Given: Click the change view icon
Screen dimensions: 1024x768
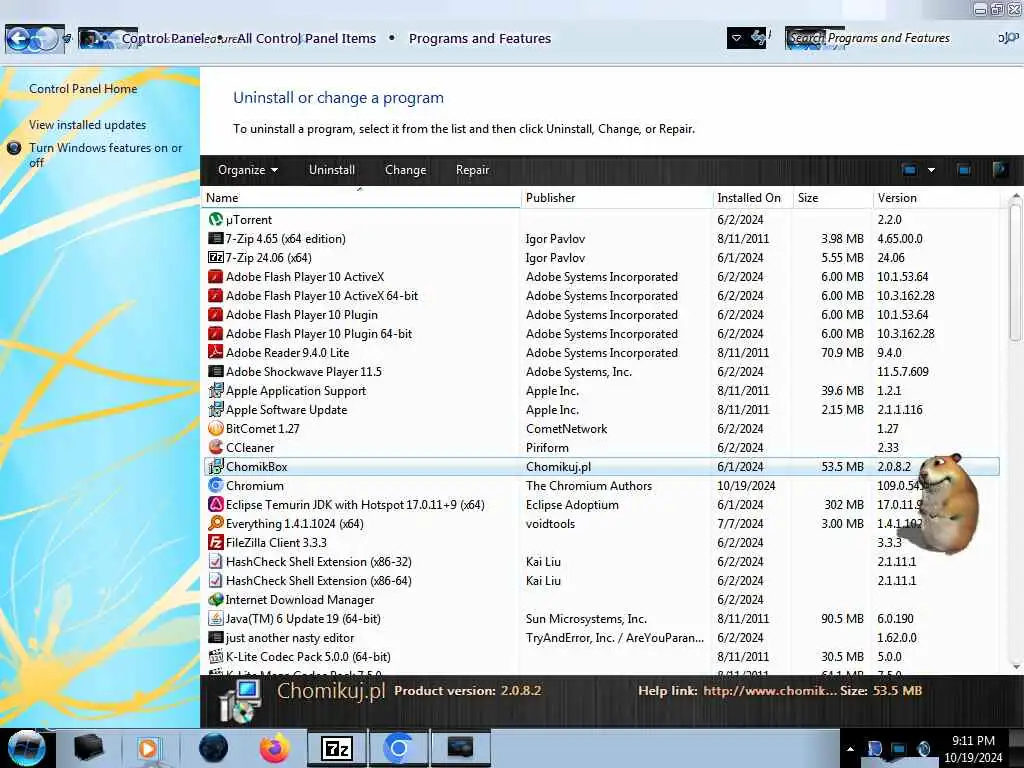Looking at the screenshot, I should pyautogui.click(x=909, y=170).
